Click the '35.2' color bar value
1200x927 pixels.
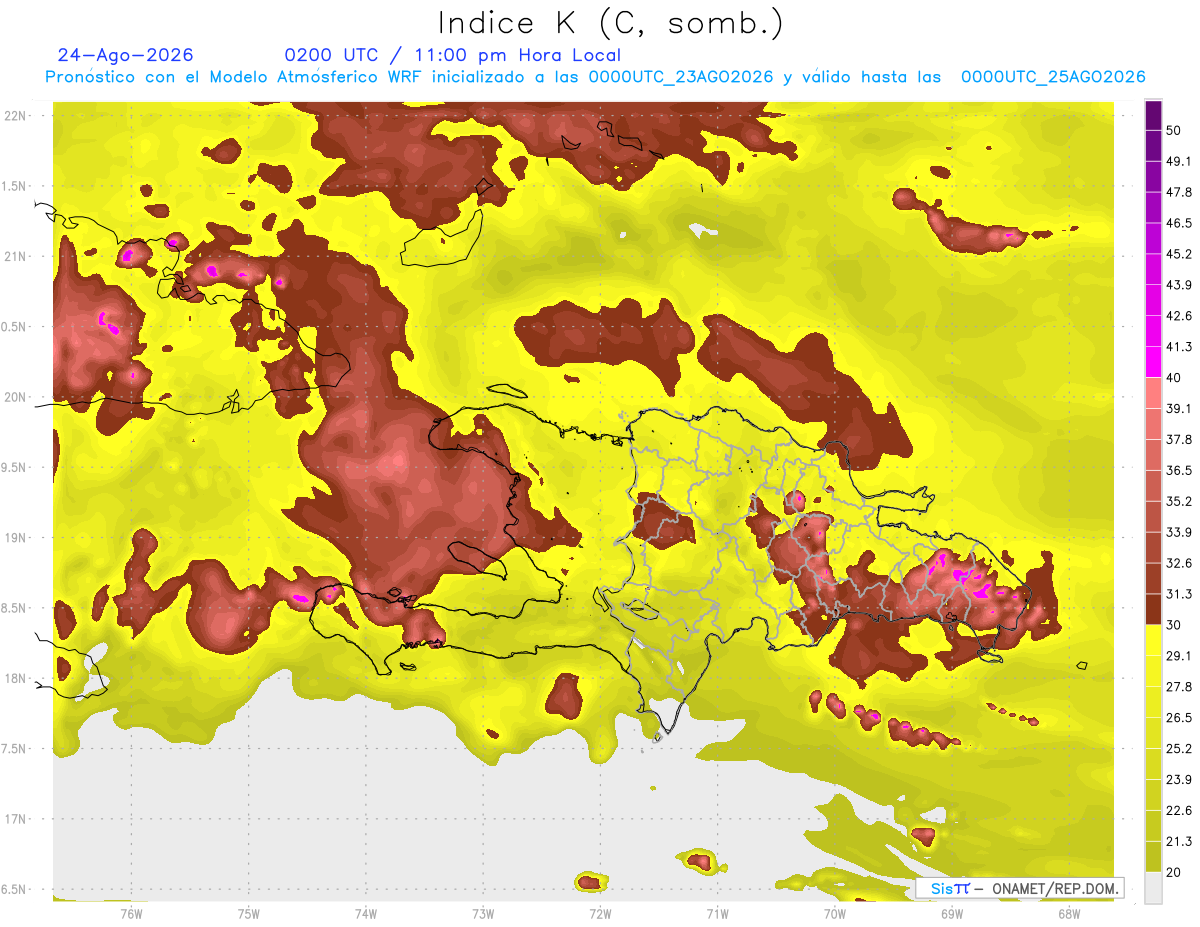click(x=1179, y=501)
